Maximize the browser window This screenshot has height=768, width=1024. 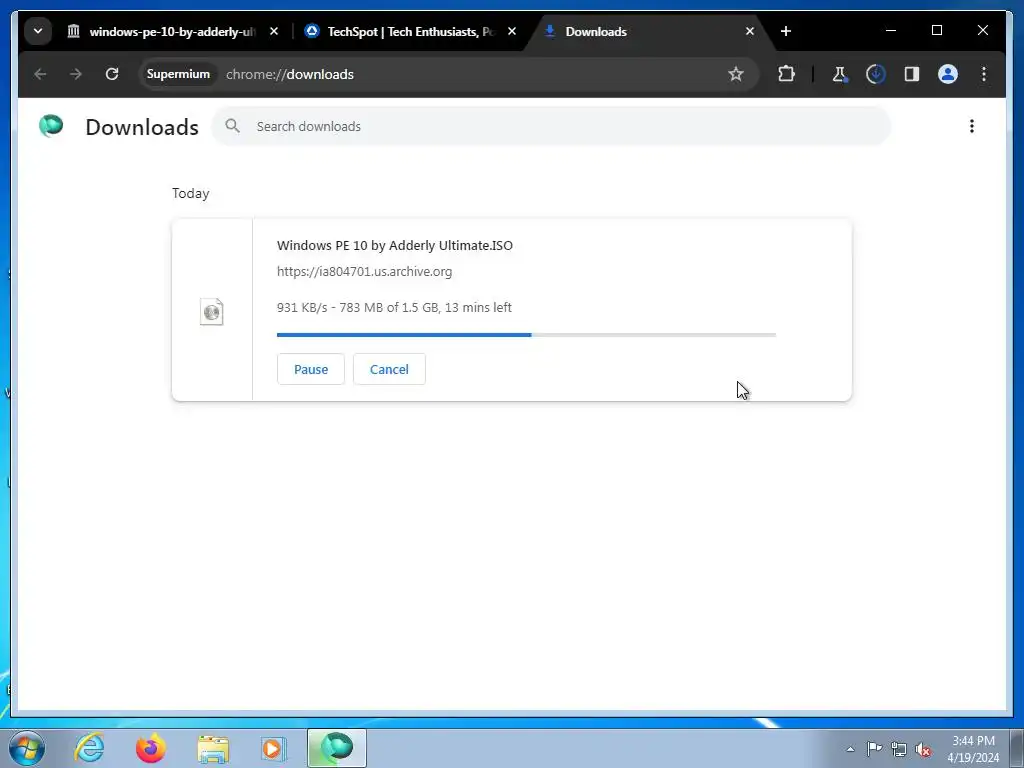click(936, 30)
